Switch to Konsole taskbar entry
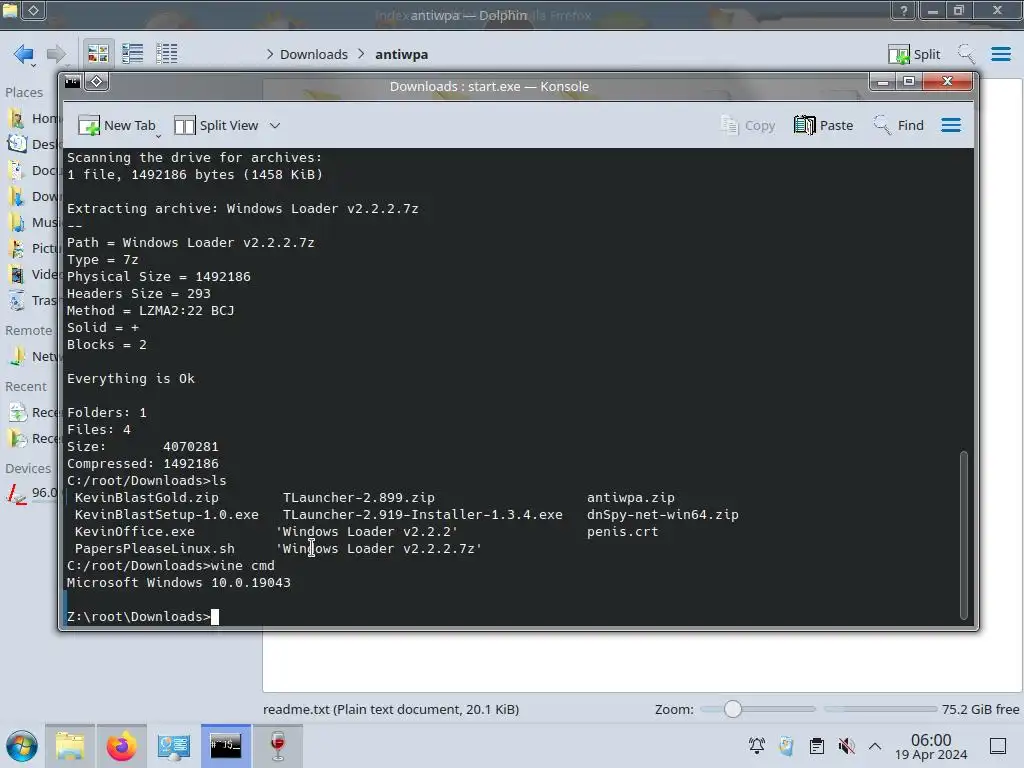Image resolution: width=1024 pixels, height=768 pixels. 226,746
